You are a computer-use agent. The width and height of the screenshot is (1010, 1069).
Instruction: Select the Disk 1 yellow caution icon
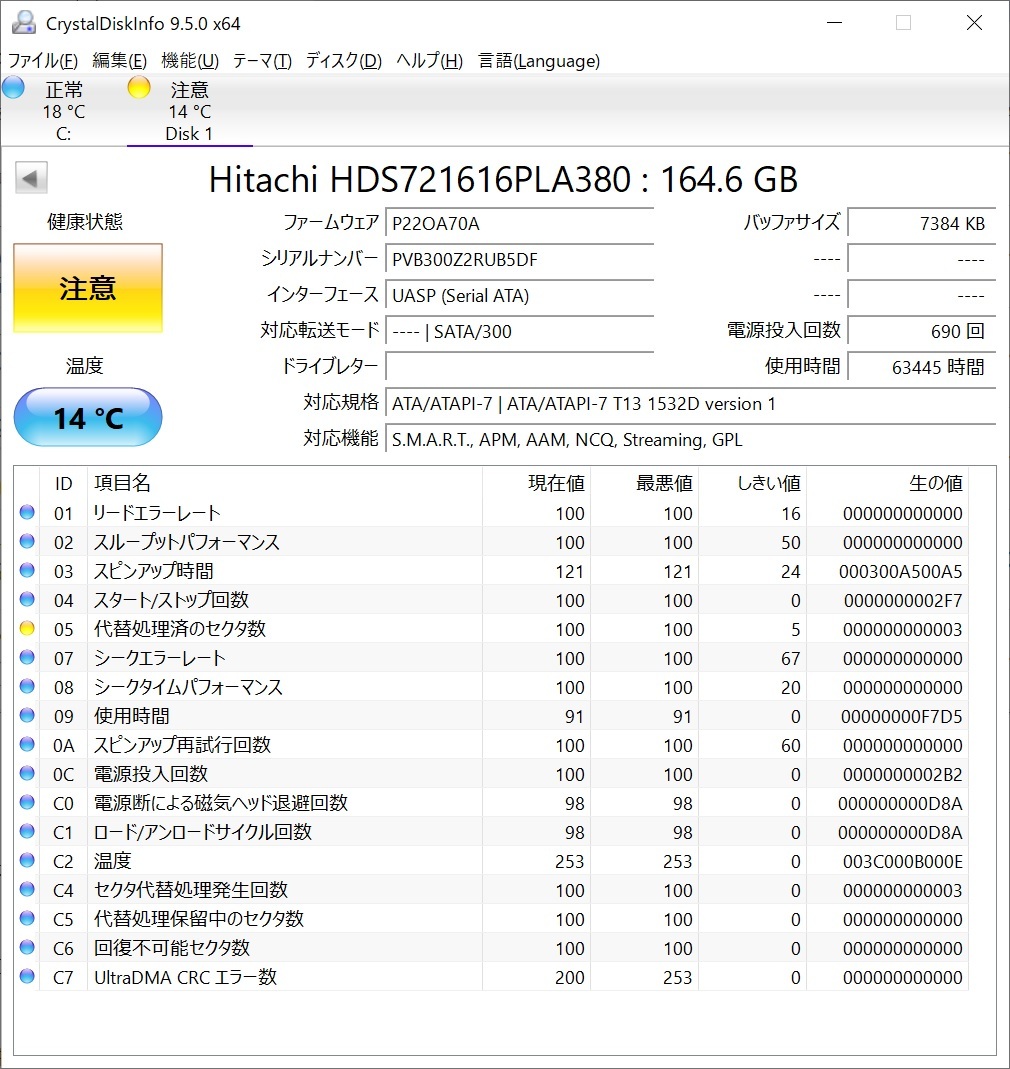point(139,87)
